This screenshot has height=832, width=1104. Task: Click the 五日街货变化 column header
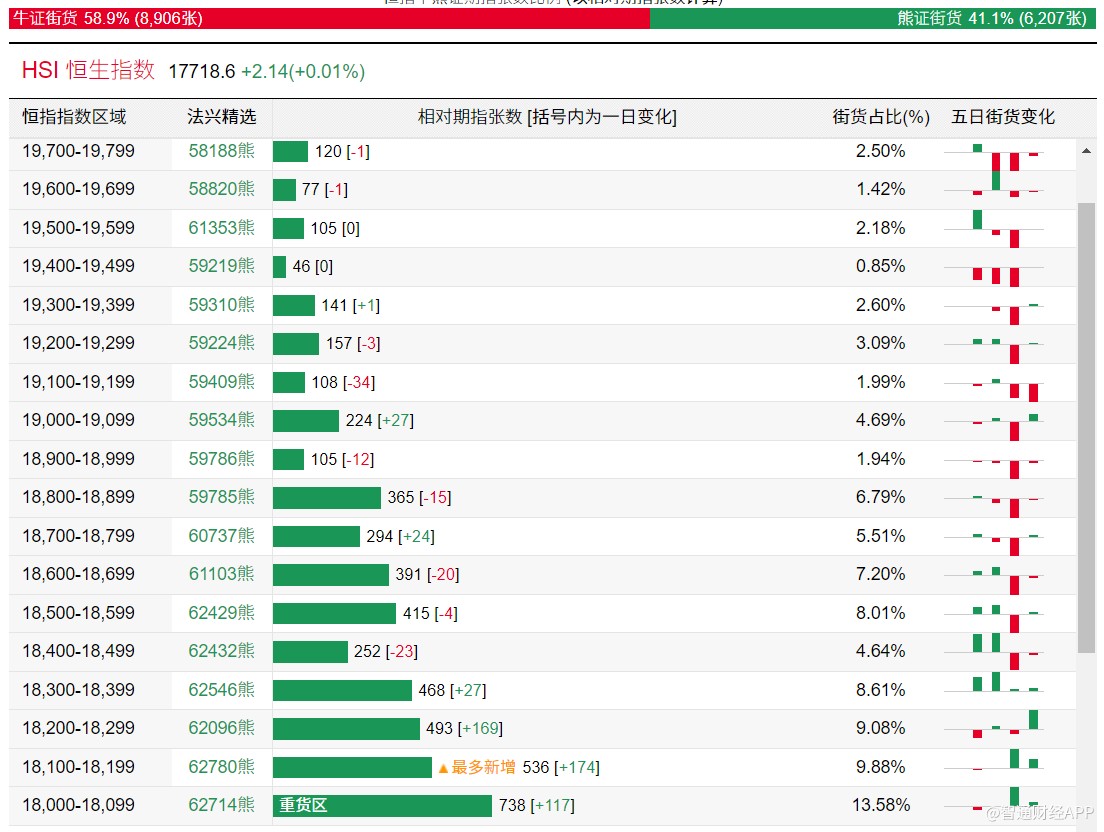pyautogui.click(x=1003, y=117)
